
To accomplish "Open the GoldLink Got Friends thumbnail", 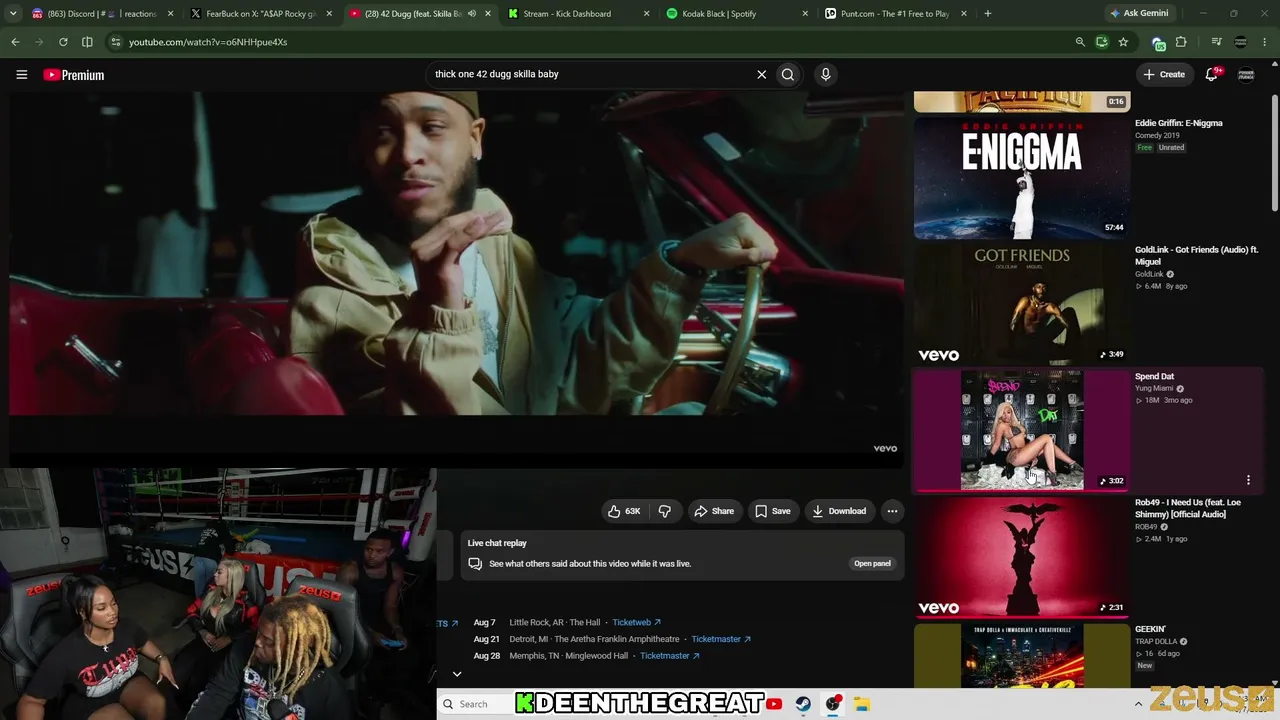I will coord(1022,304).
